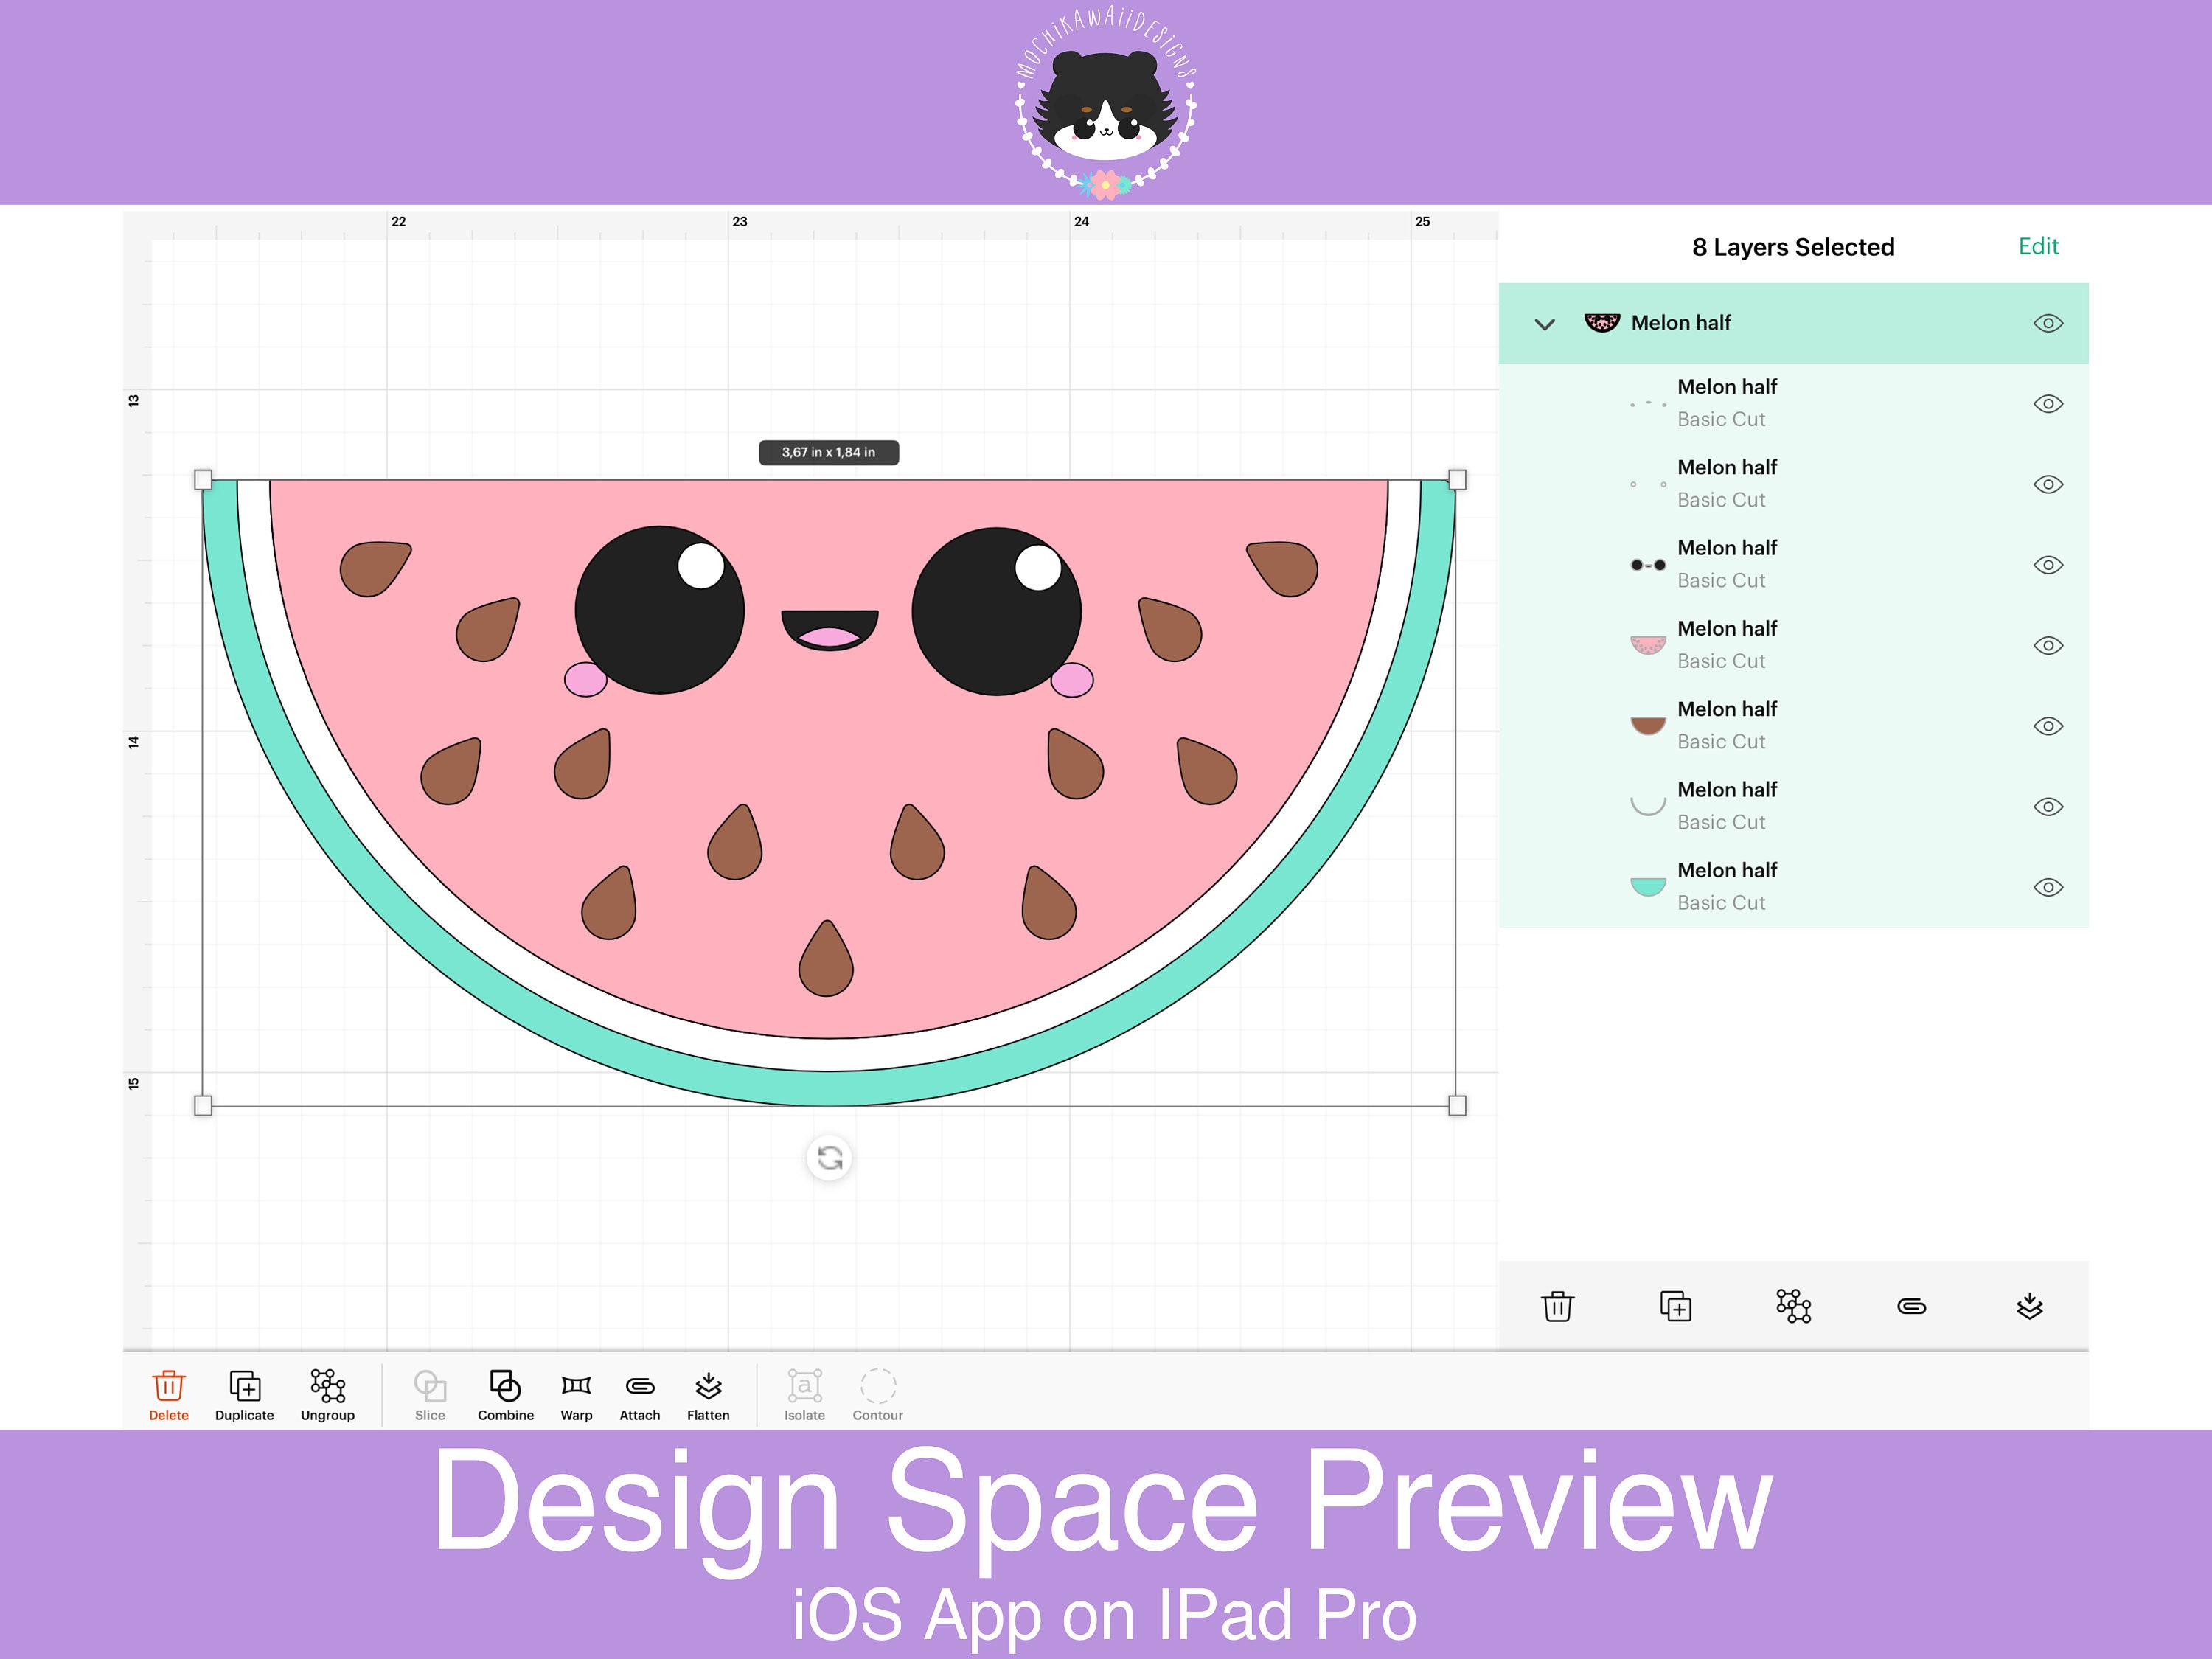
Task: Click the size label showing 3,67 in x 1,84 in
Action: pyautogui.click(x=827, y=452)
